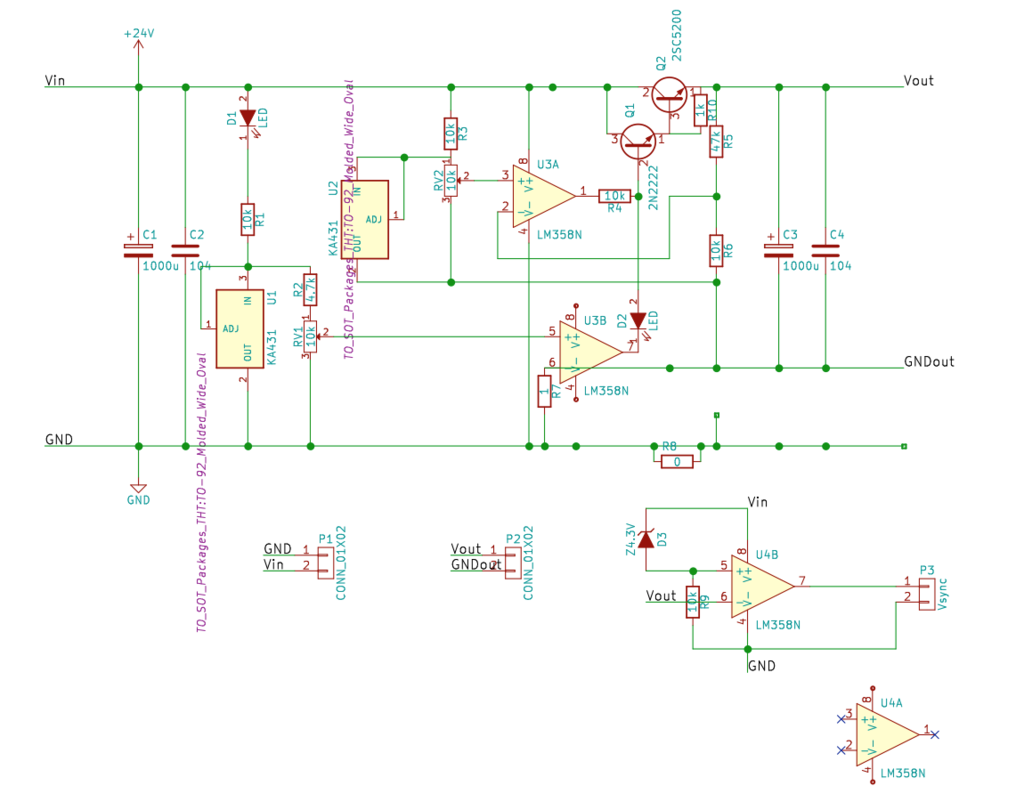Select the RV1 10k potentiometer
The width and height of the screenshot is (1024, 810).
(x=310, y=336)
